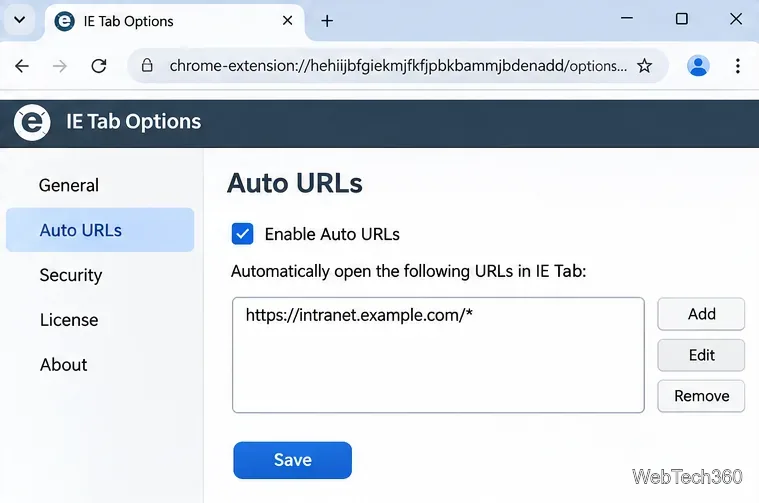Close the browser window
The image size is (759, 503).
736,19
